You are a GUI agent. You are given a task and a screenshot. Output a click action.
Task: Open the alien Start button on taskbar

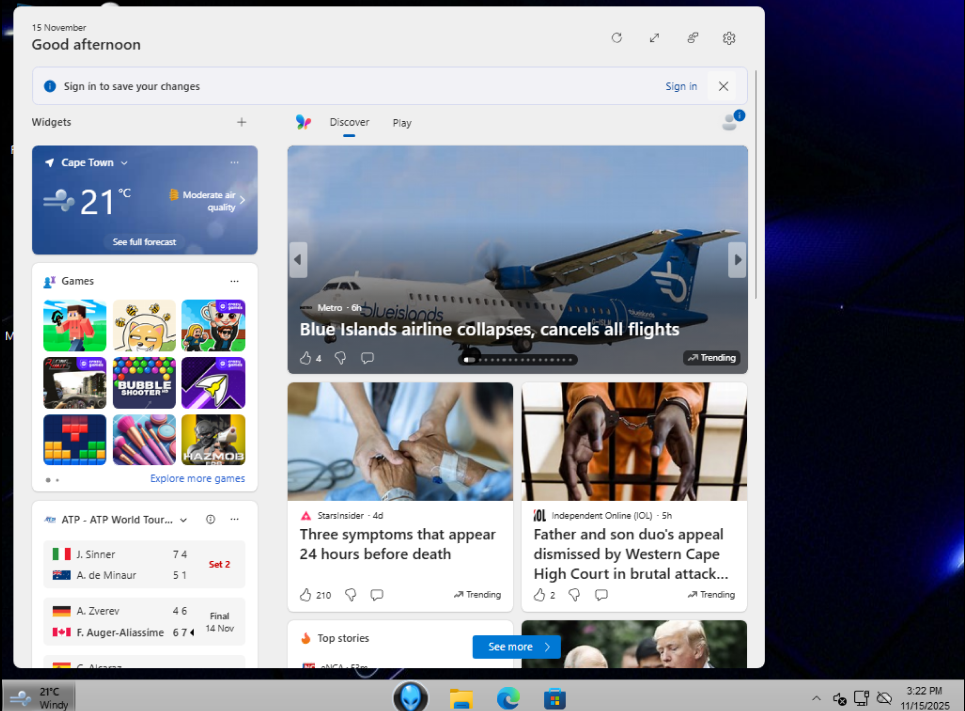tap(410, 697)
